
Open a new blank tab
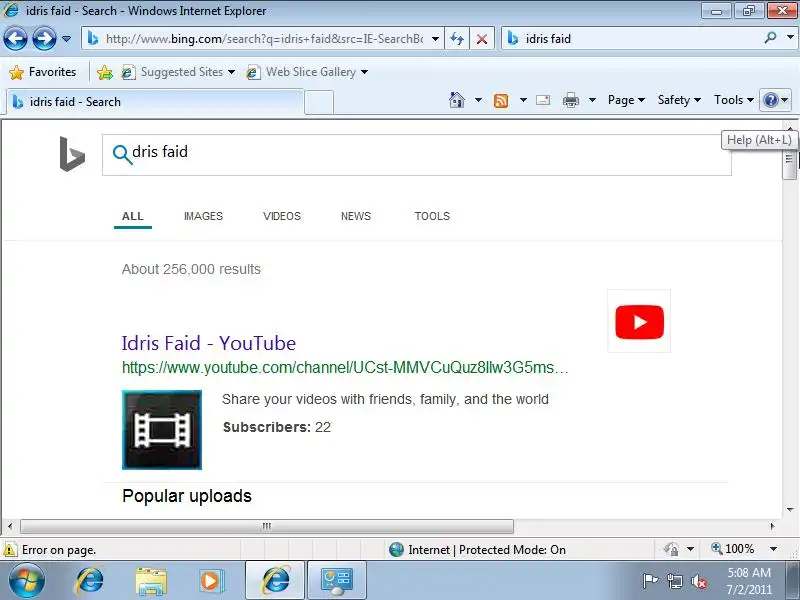(x=319, y=102)
